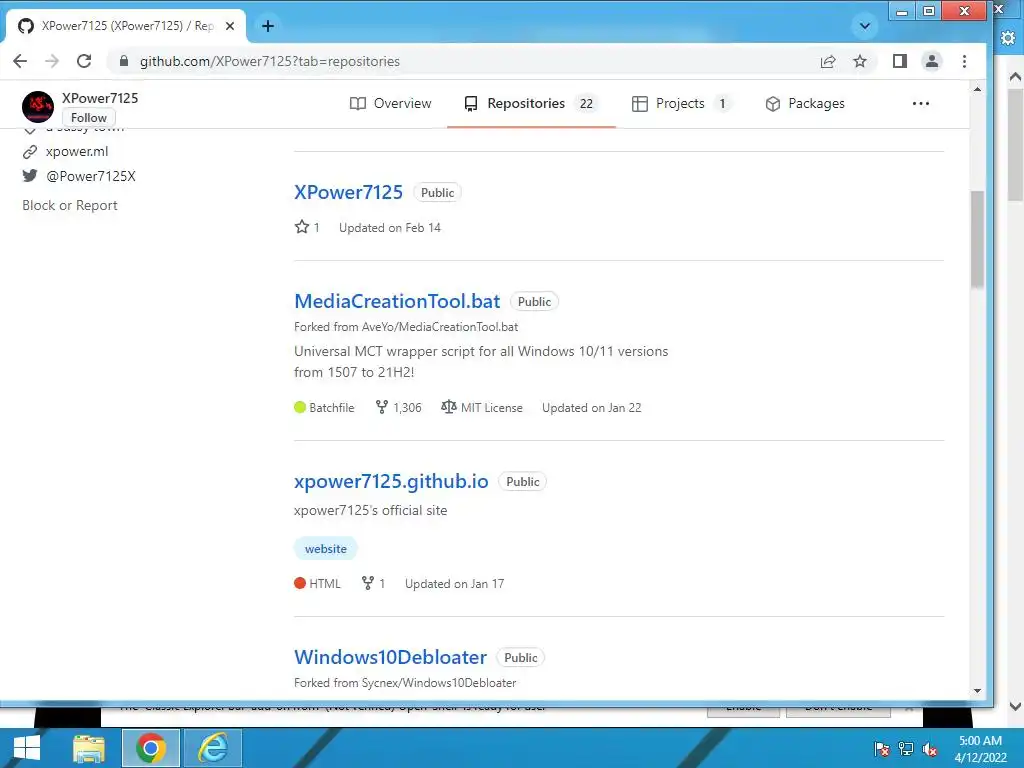The width and height of the screenshot is (1024, 768).
Task: Click the Chrome taskbar icon
Action: (151, 748)
